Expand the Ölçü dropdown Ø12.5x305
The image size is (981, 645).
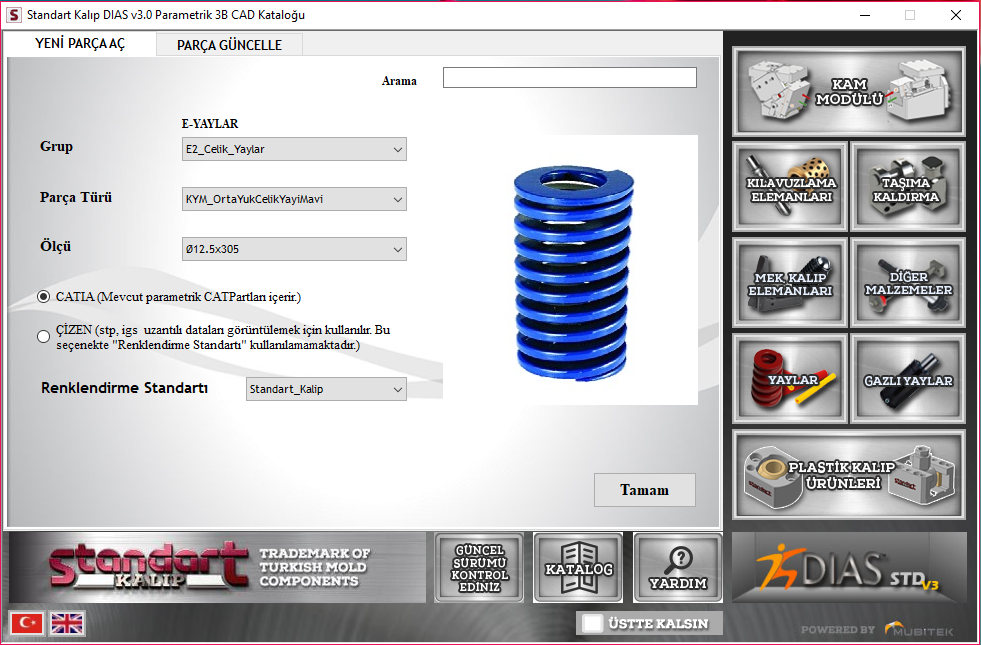(294, 249)
